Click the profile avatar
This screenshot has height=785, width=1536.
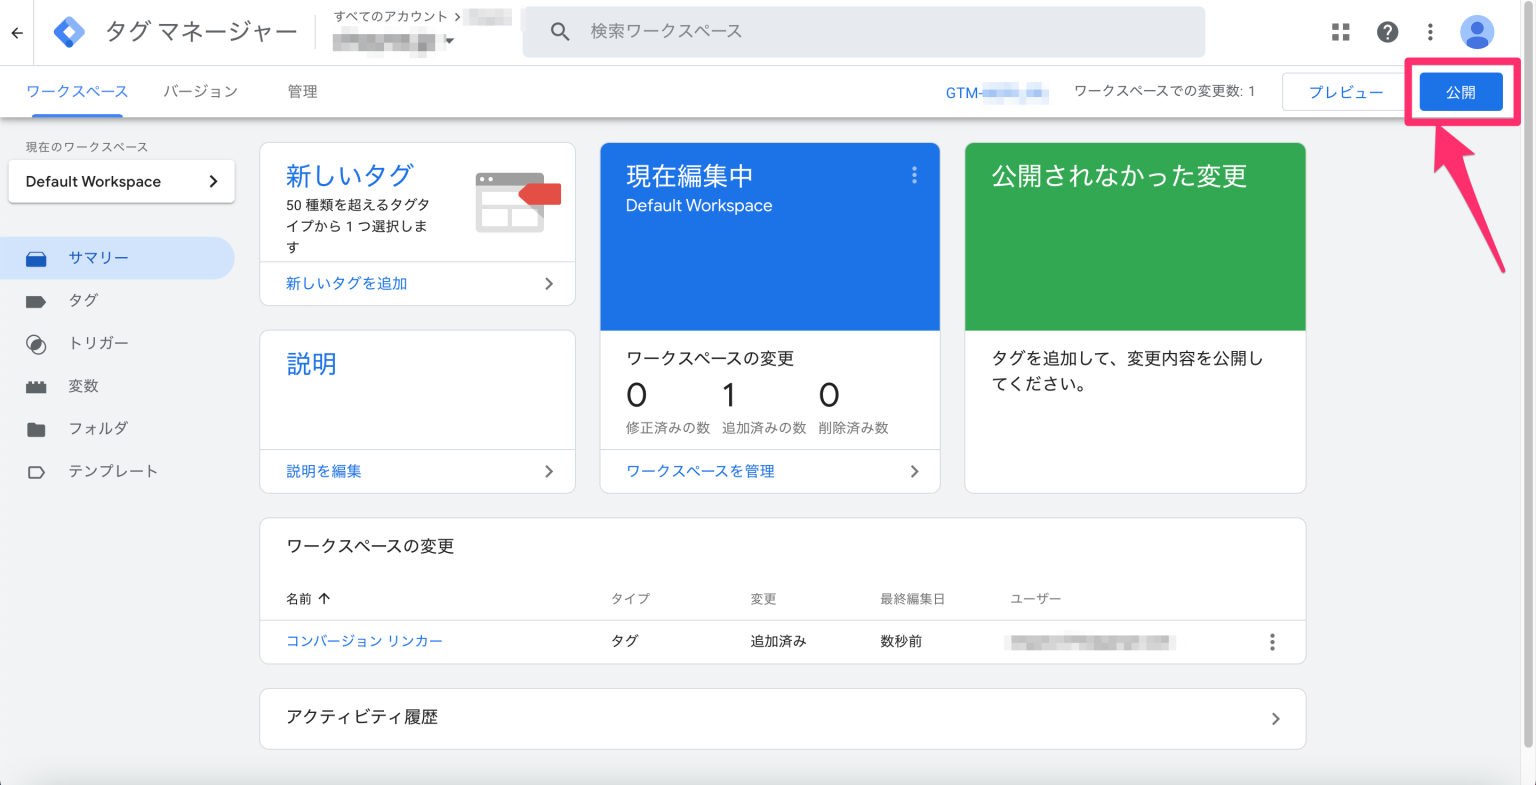pos(1477,31)
